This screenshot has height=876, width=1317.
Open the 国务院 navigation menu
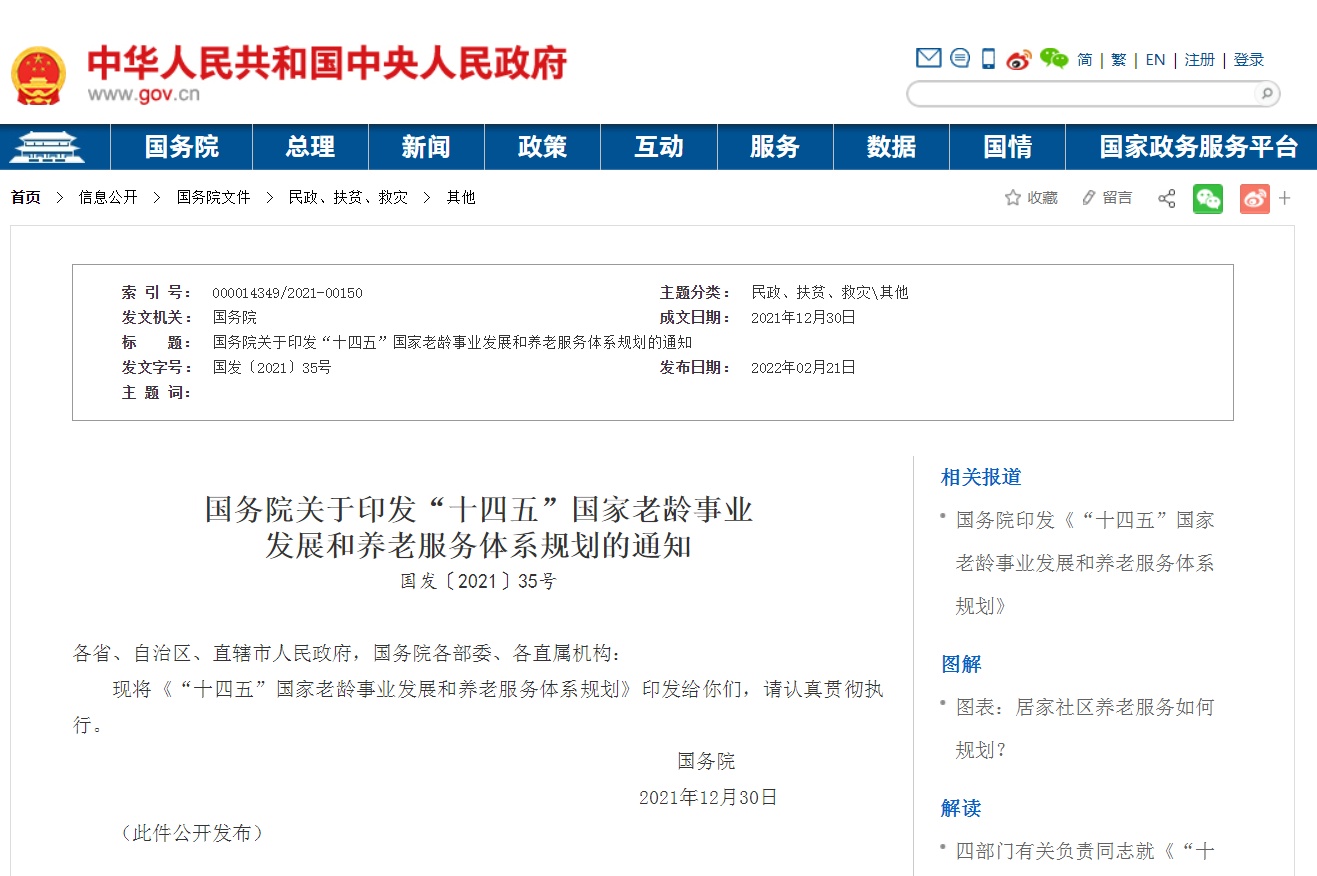(x=181, y=147)
